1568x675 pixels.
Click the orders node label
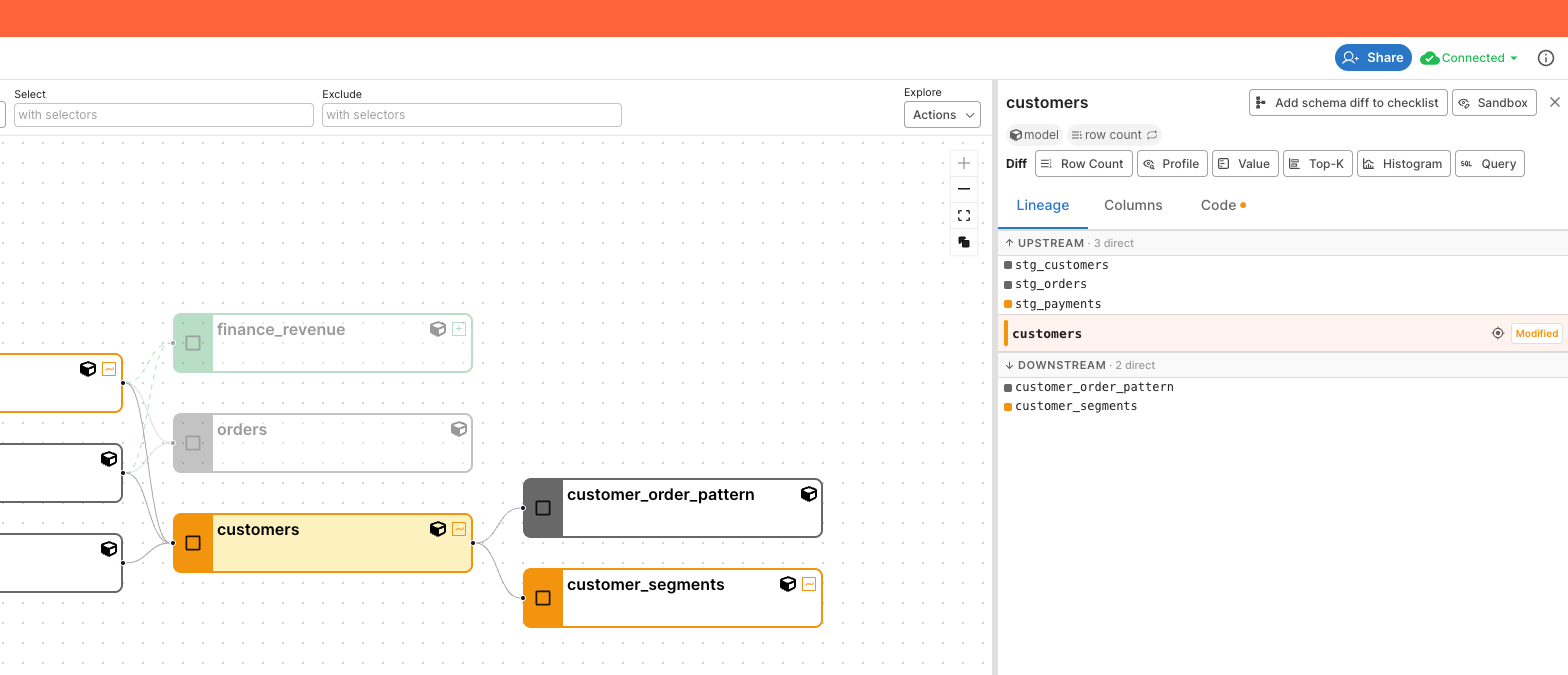click(242, 430)
